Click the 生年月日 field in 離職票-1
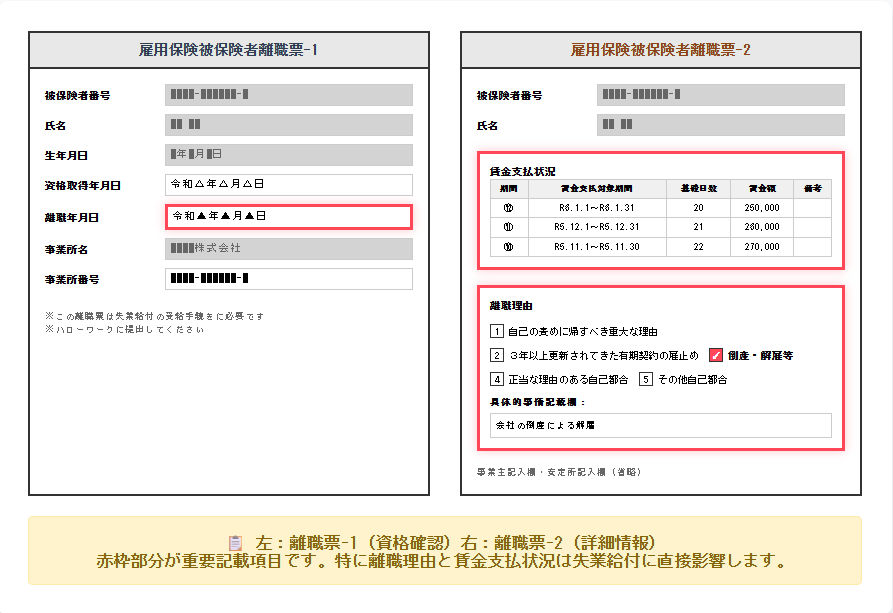Image resolution: width=893 pixels, height=613 pixels. [x=288, y=155]
